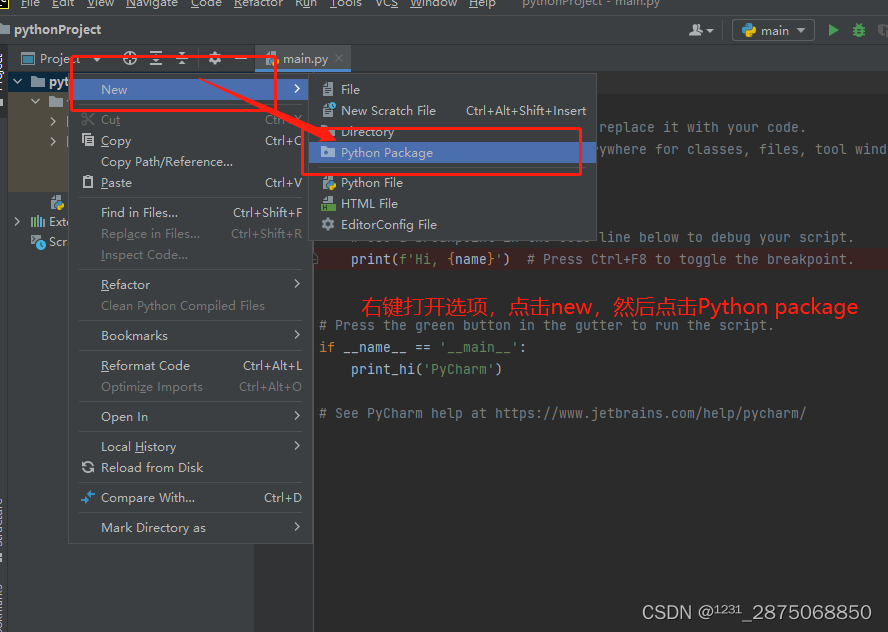Screen dimensions: 888x632
Task: Click the Copy icon in context menu
Action: click(88, 139)
